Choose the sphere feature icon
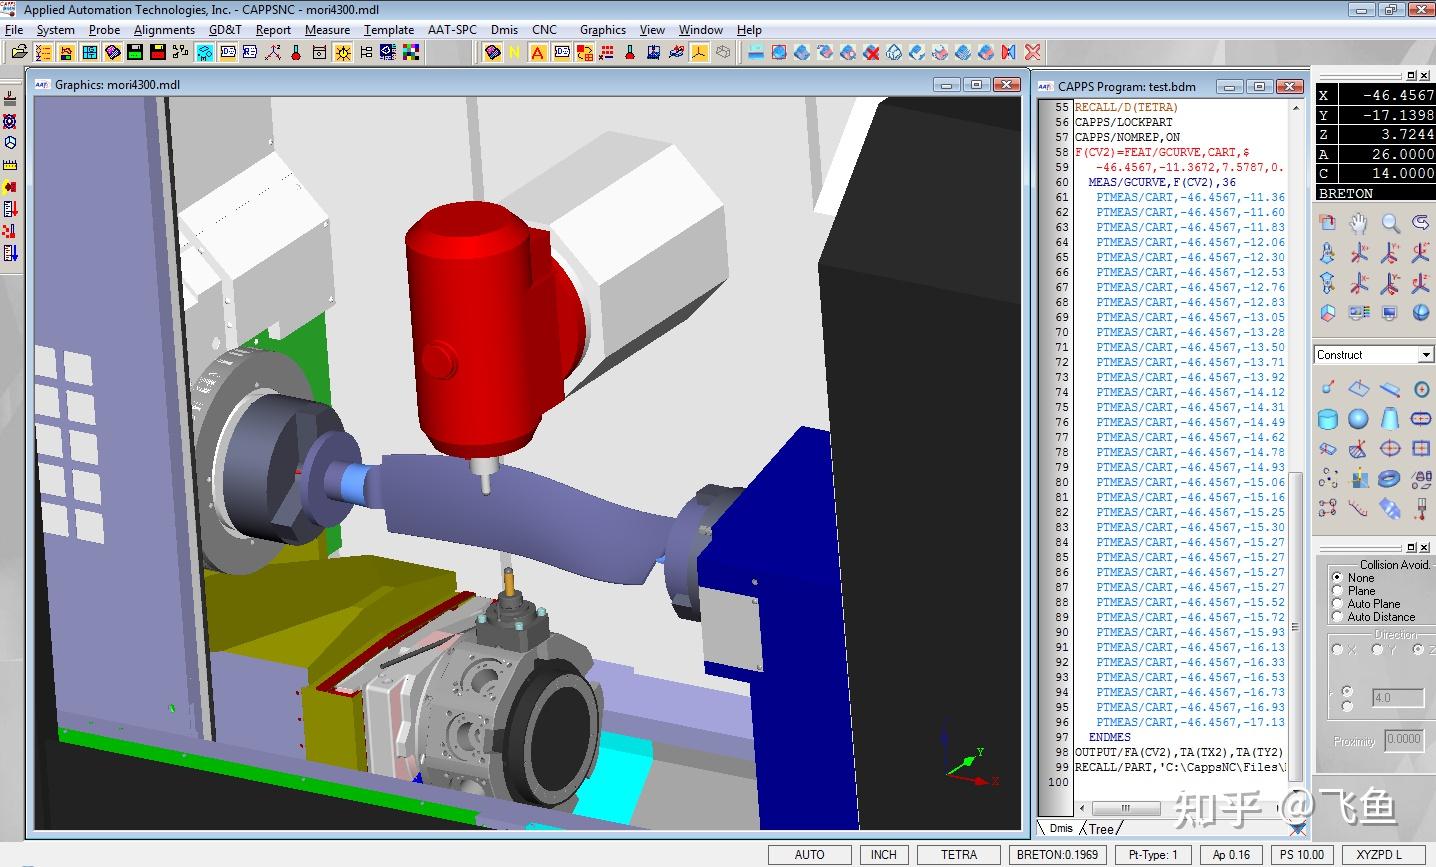This screenshot has height=867, width=1436. point(1358,418)
